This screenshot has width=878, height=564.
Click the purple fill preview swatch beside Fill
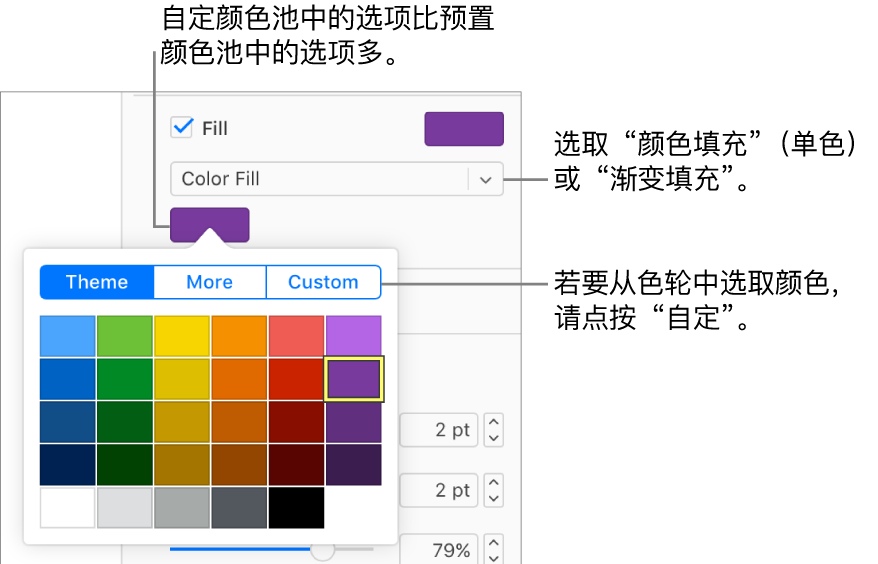464,129
